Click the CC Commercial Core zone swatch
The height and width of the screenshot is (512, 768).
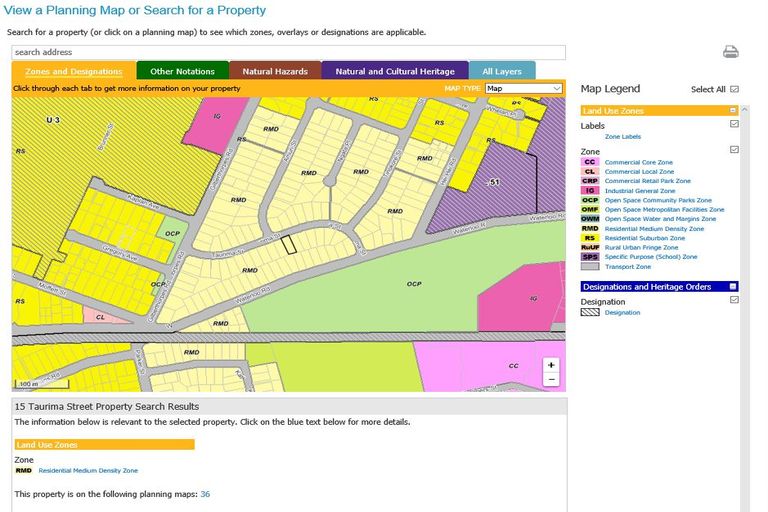click(x=590, y=162)
